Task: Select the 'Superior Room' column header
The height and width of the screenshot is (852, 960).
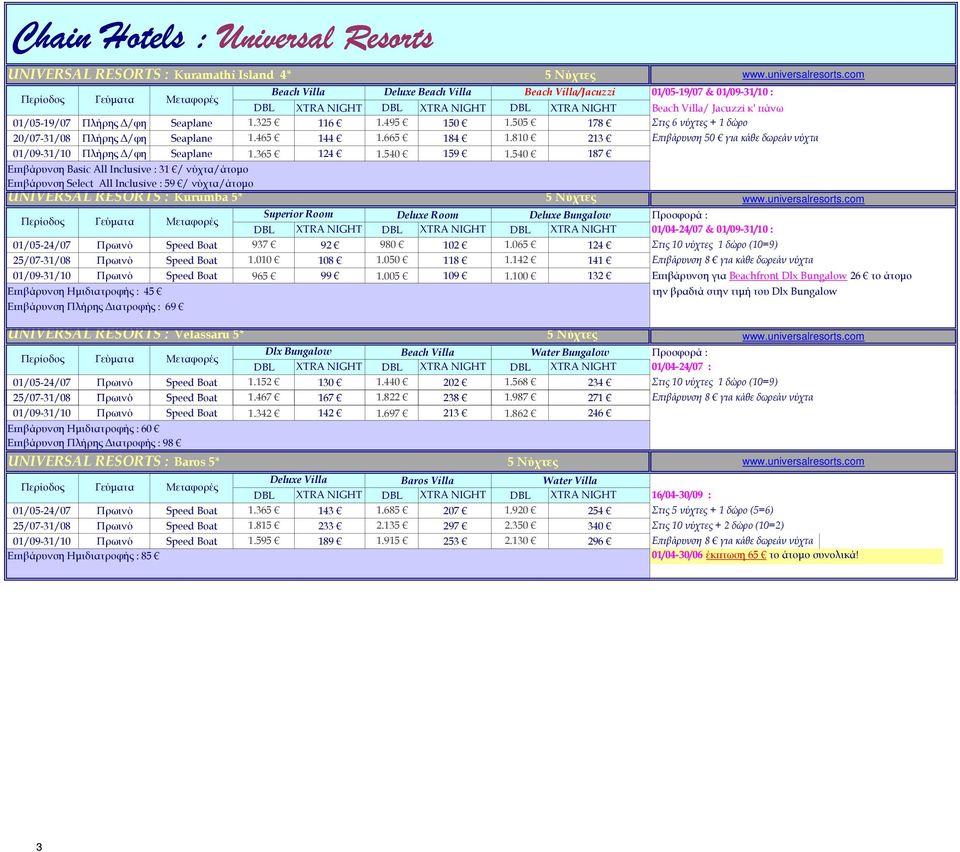Action: [x=298, y=214]
